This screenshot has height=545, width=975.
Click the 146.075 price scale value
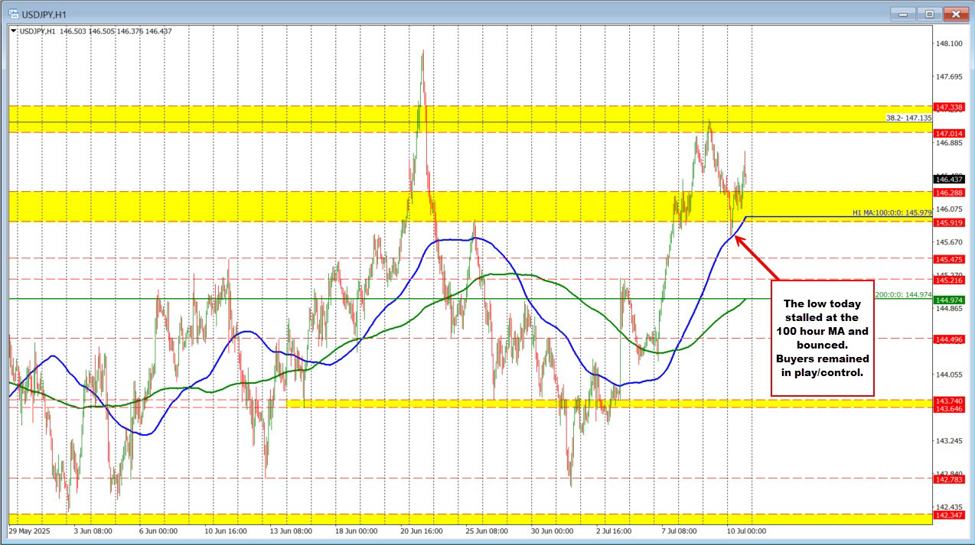[950, 209]
